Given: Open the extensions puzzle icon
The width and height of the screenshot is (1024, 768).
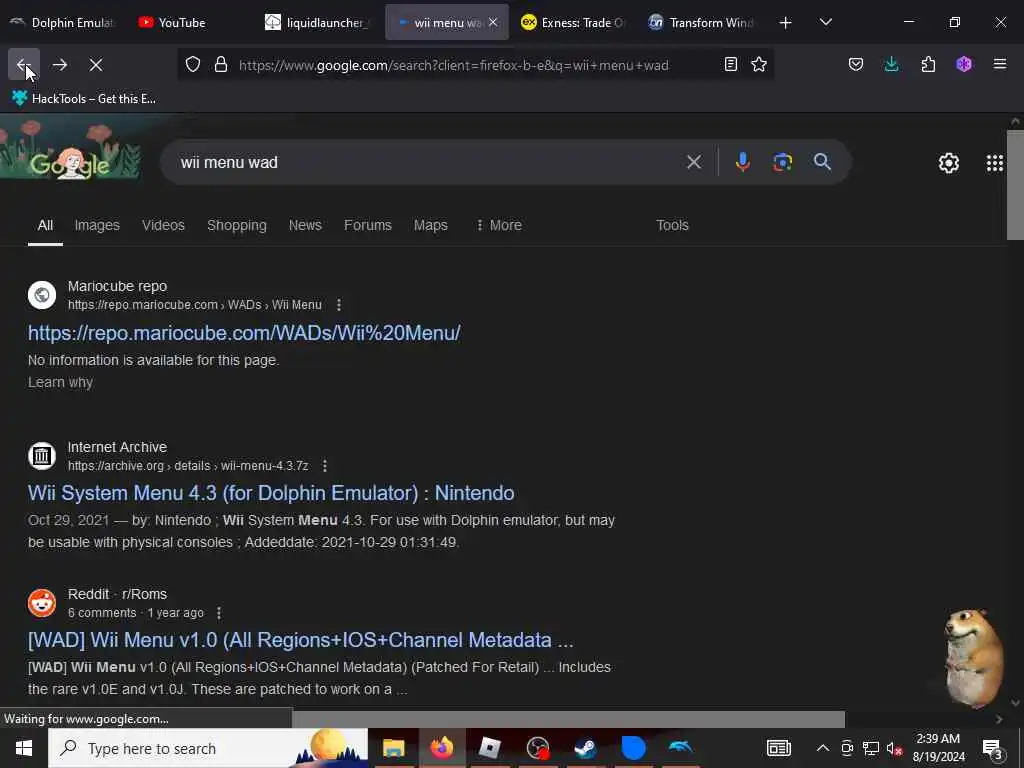Looking at the screenshot, I should click(x=928, y=64).
